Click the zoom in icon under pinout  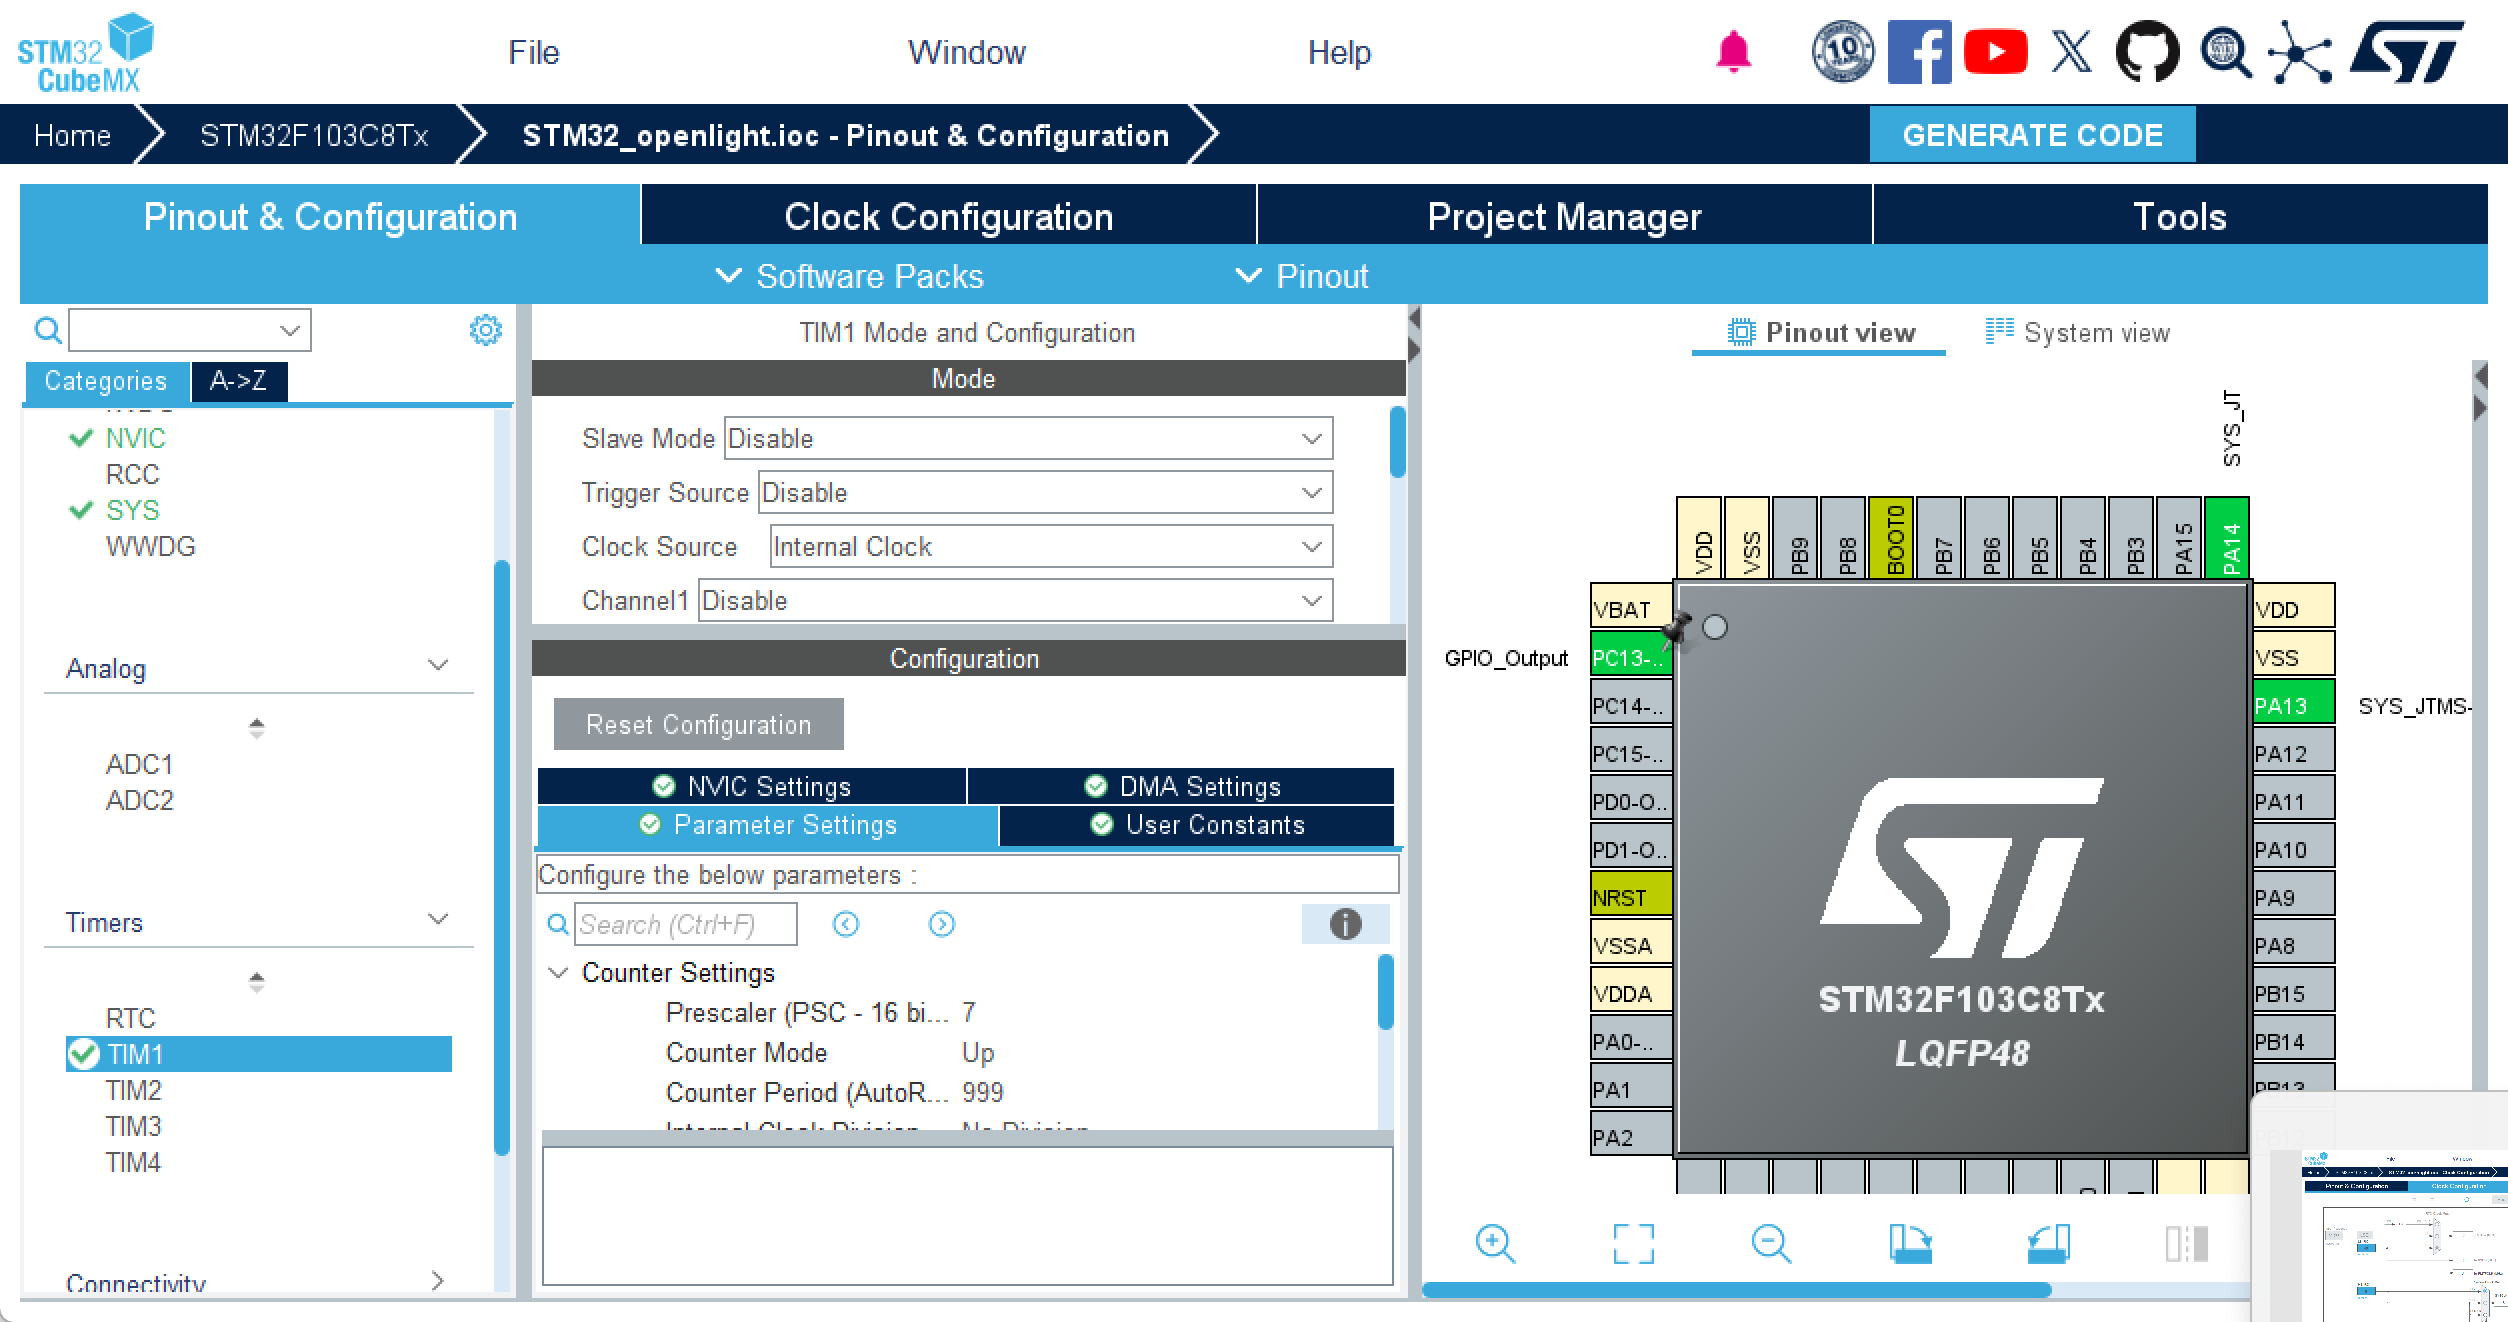pos(1495,1244)
